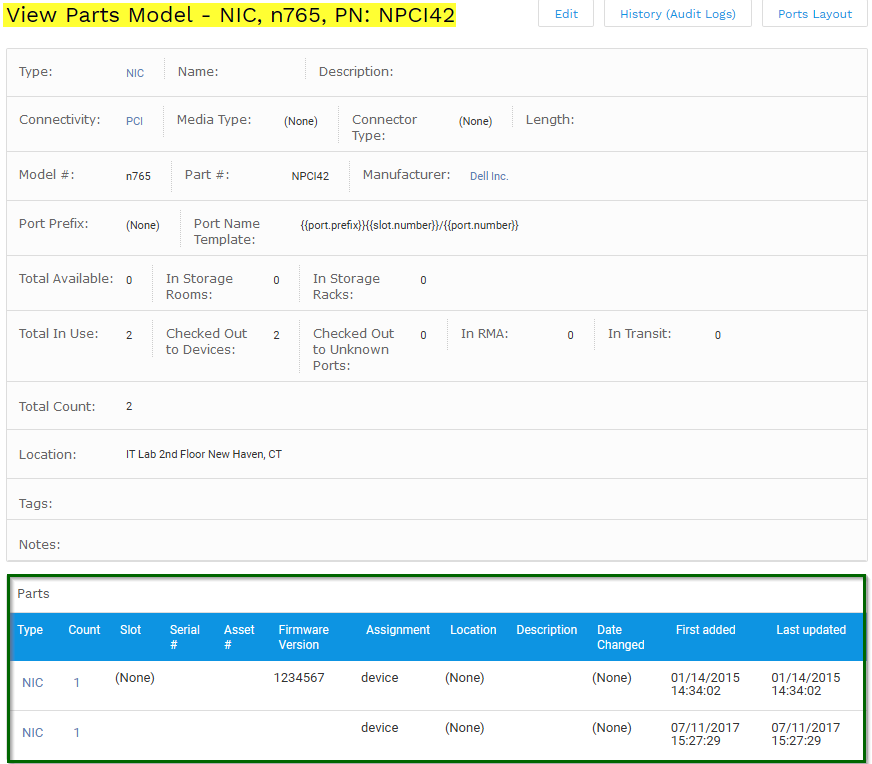Click the In RMA value 0
872x764 pixels.
pyautogui.click(x=570, y=335)
